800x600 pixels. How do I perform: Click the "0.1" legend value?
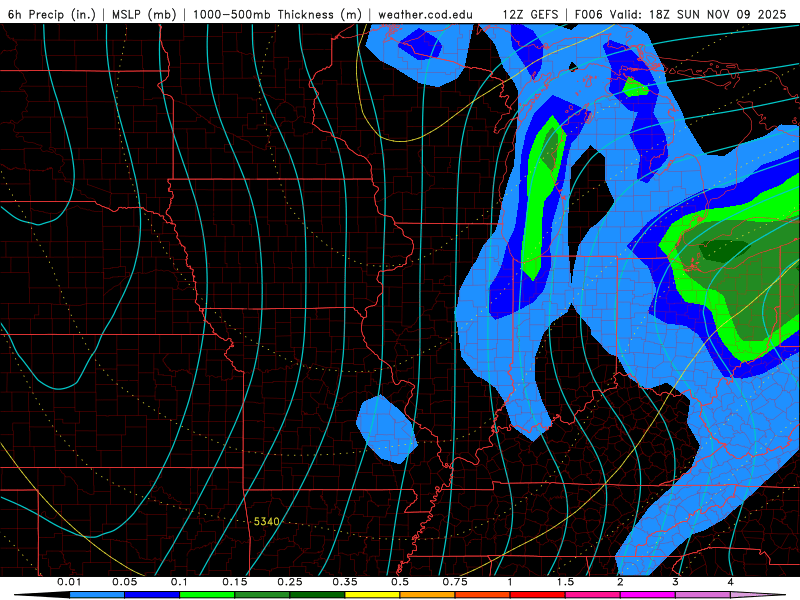click(x=179, y=582)
